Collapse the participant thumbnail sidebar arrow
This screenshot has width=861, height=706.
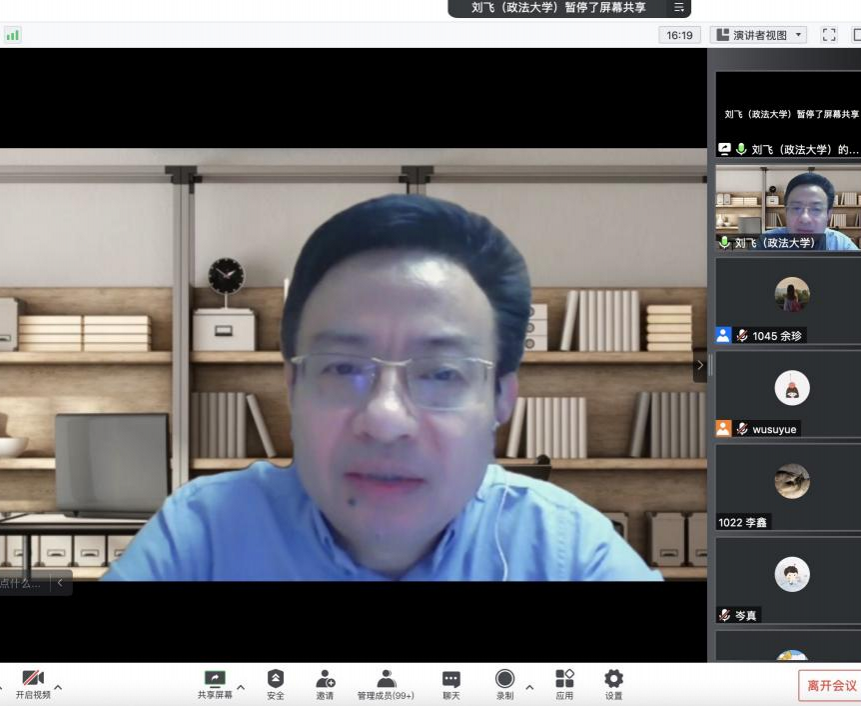[x=699, y=365]
